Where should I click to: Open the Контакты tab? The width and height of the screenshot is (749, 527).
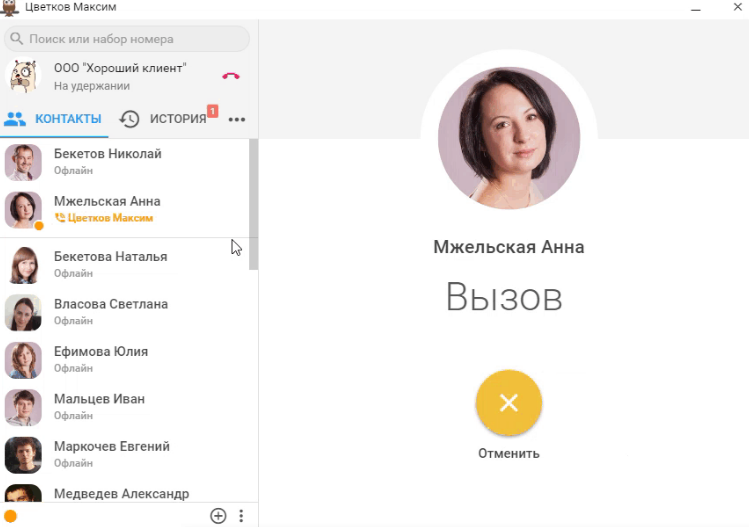tap(54, 118)
